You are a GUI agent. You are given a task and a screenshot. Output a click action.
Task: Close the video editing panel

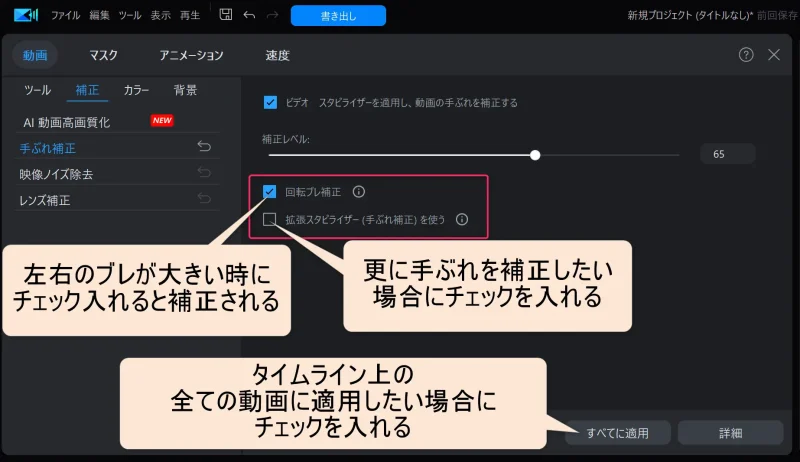coord(774,55)
